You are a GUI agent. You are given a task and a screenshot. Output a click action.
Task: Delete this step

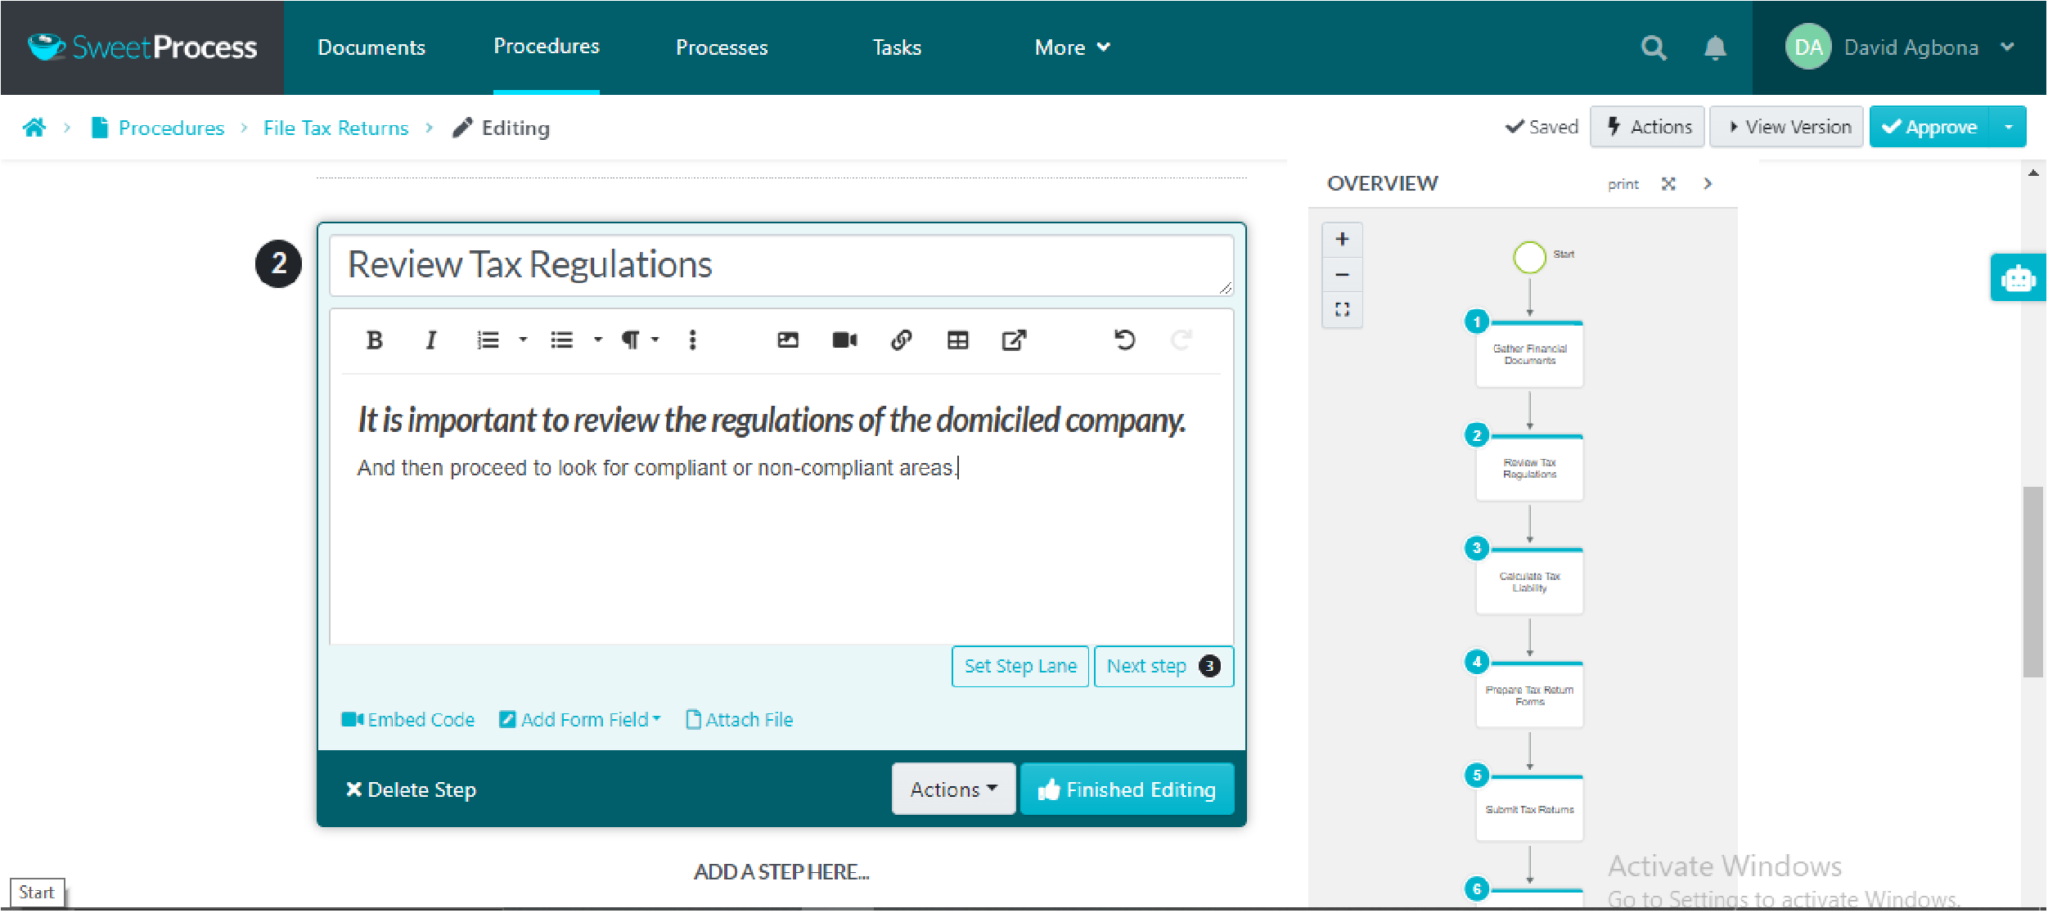pos(411,790)
